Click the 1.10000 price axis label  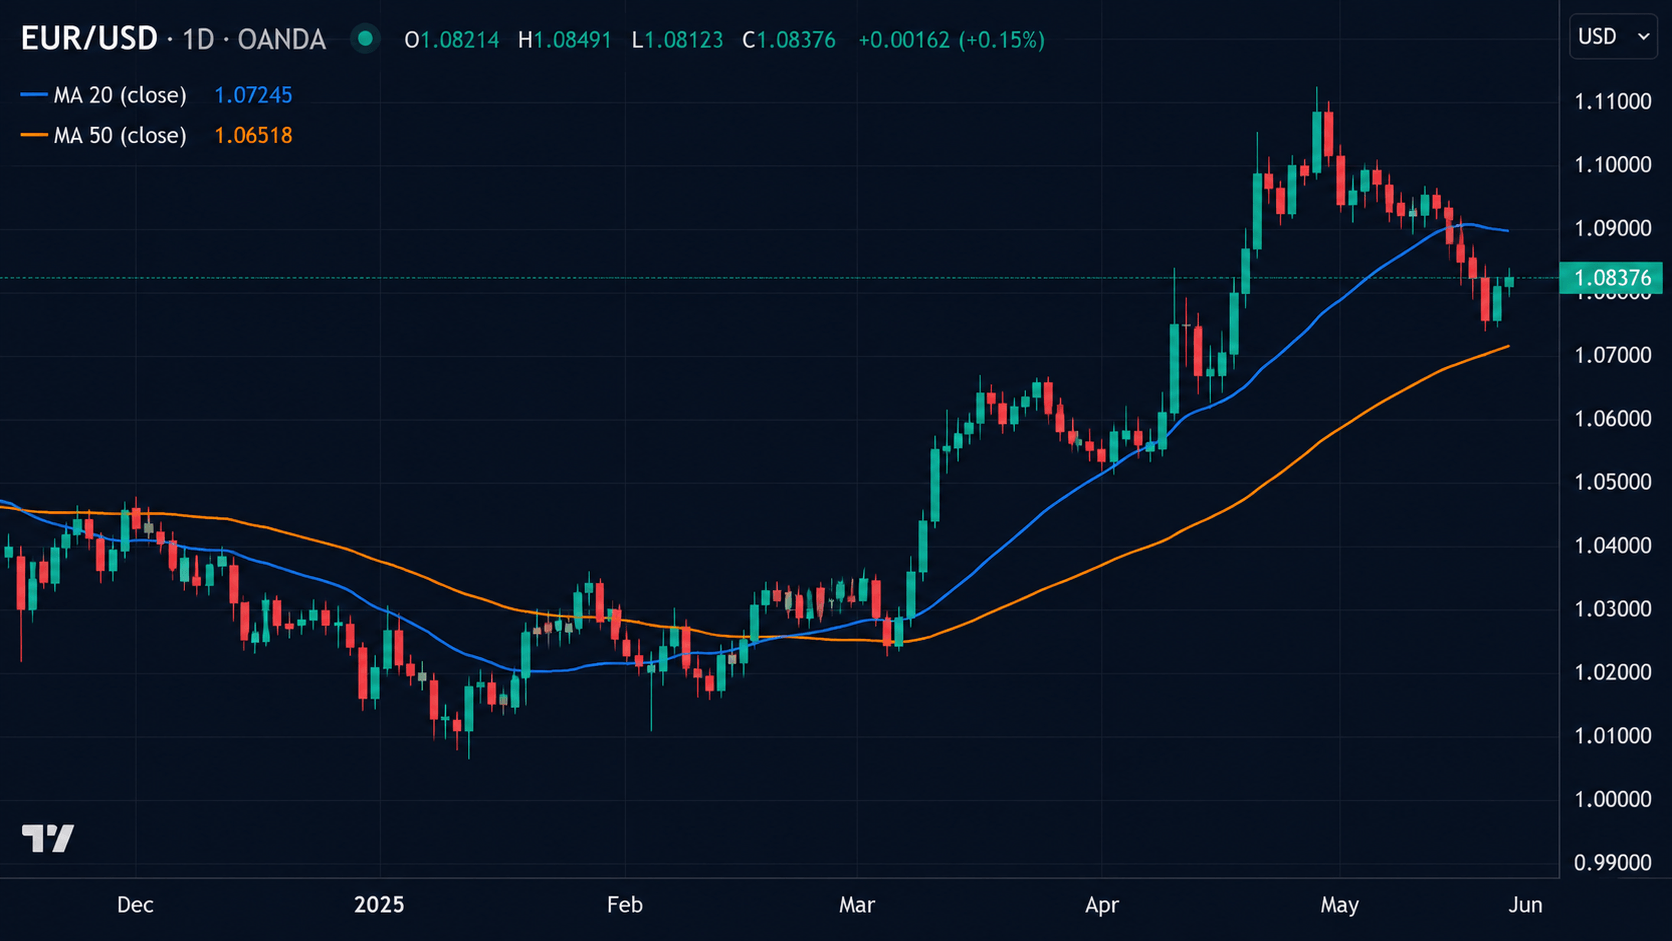click(x=1613, y=165)
